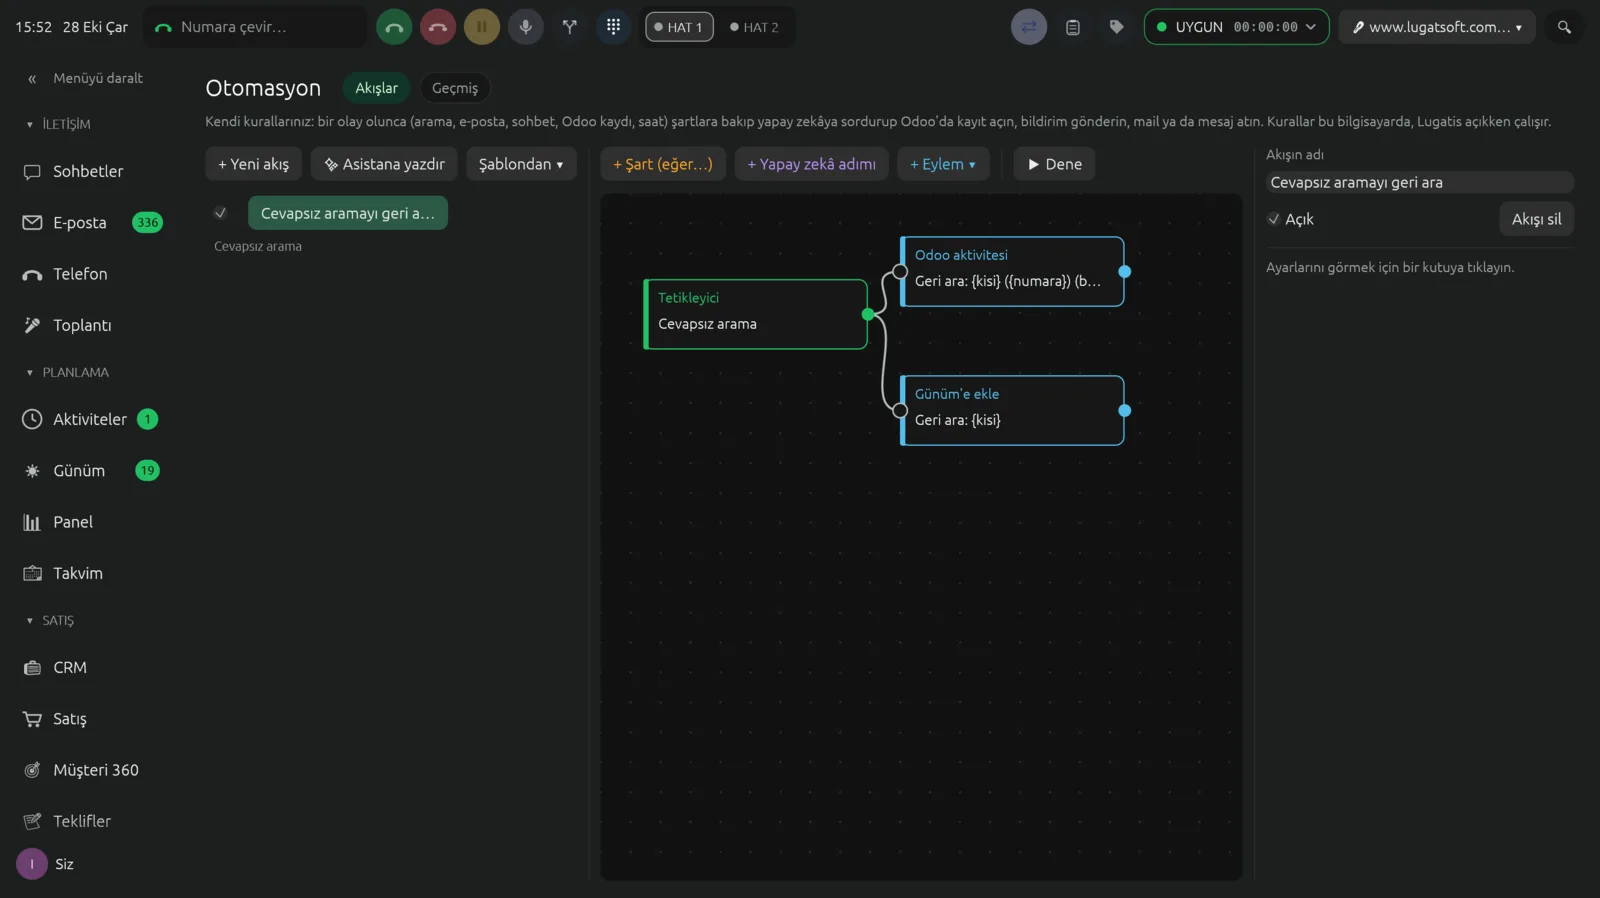Switch to the Geçmiş tab
Viewport: 1600px width, 898px height.
tap(455, 88)
